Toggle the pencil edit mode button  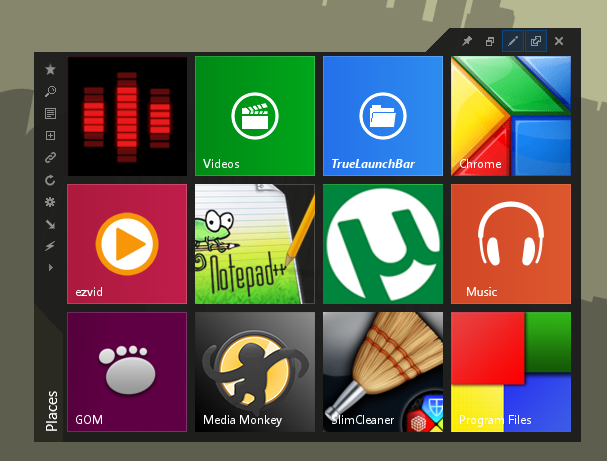[x=513, y=41]
